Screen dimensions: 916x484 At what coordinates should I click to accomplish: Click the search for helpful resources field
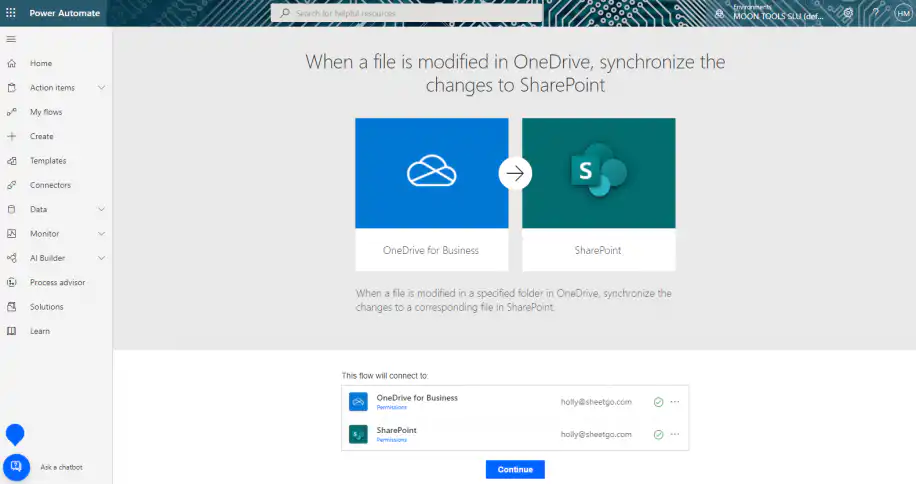point(407,13)
